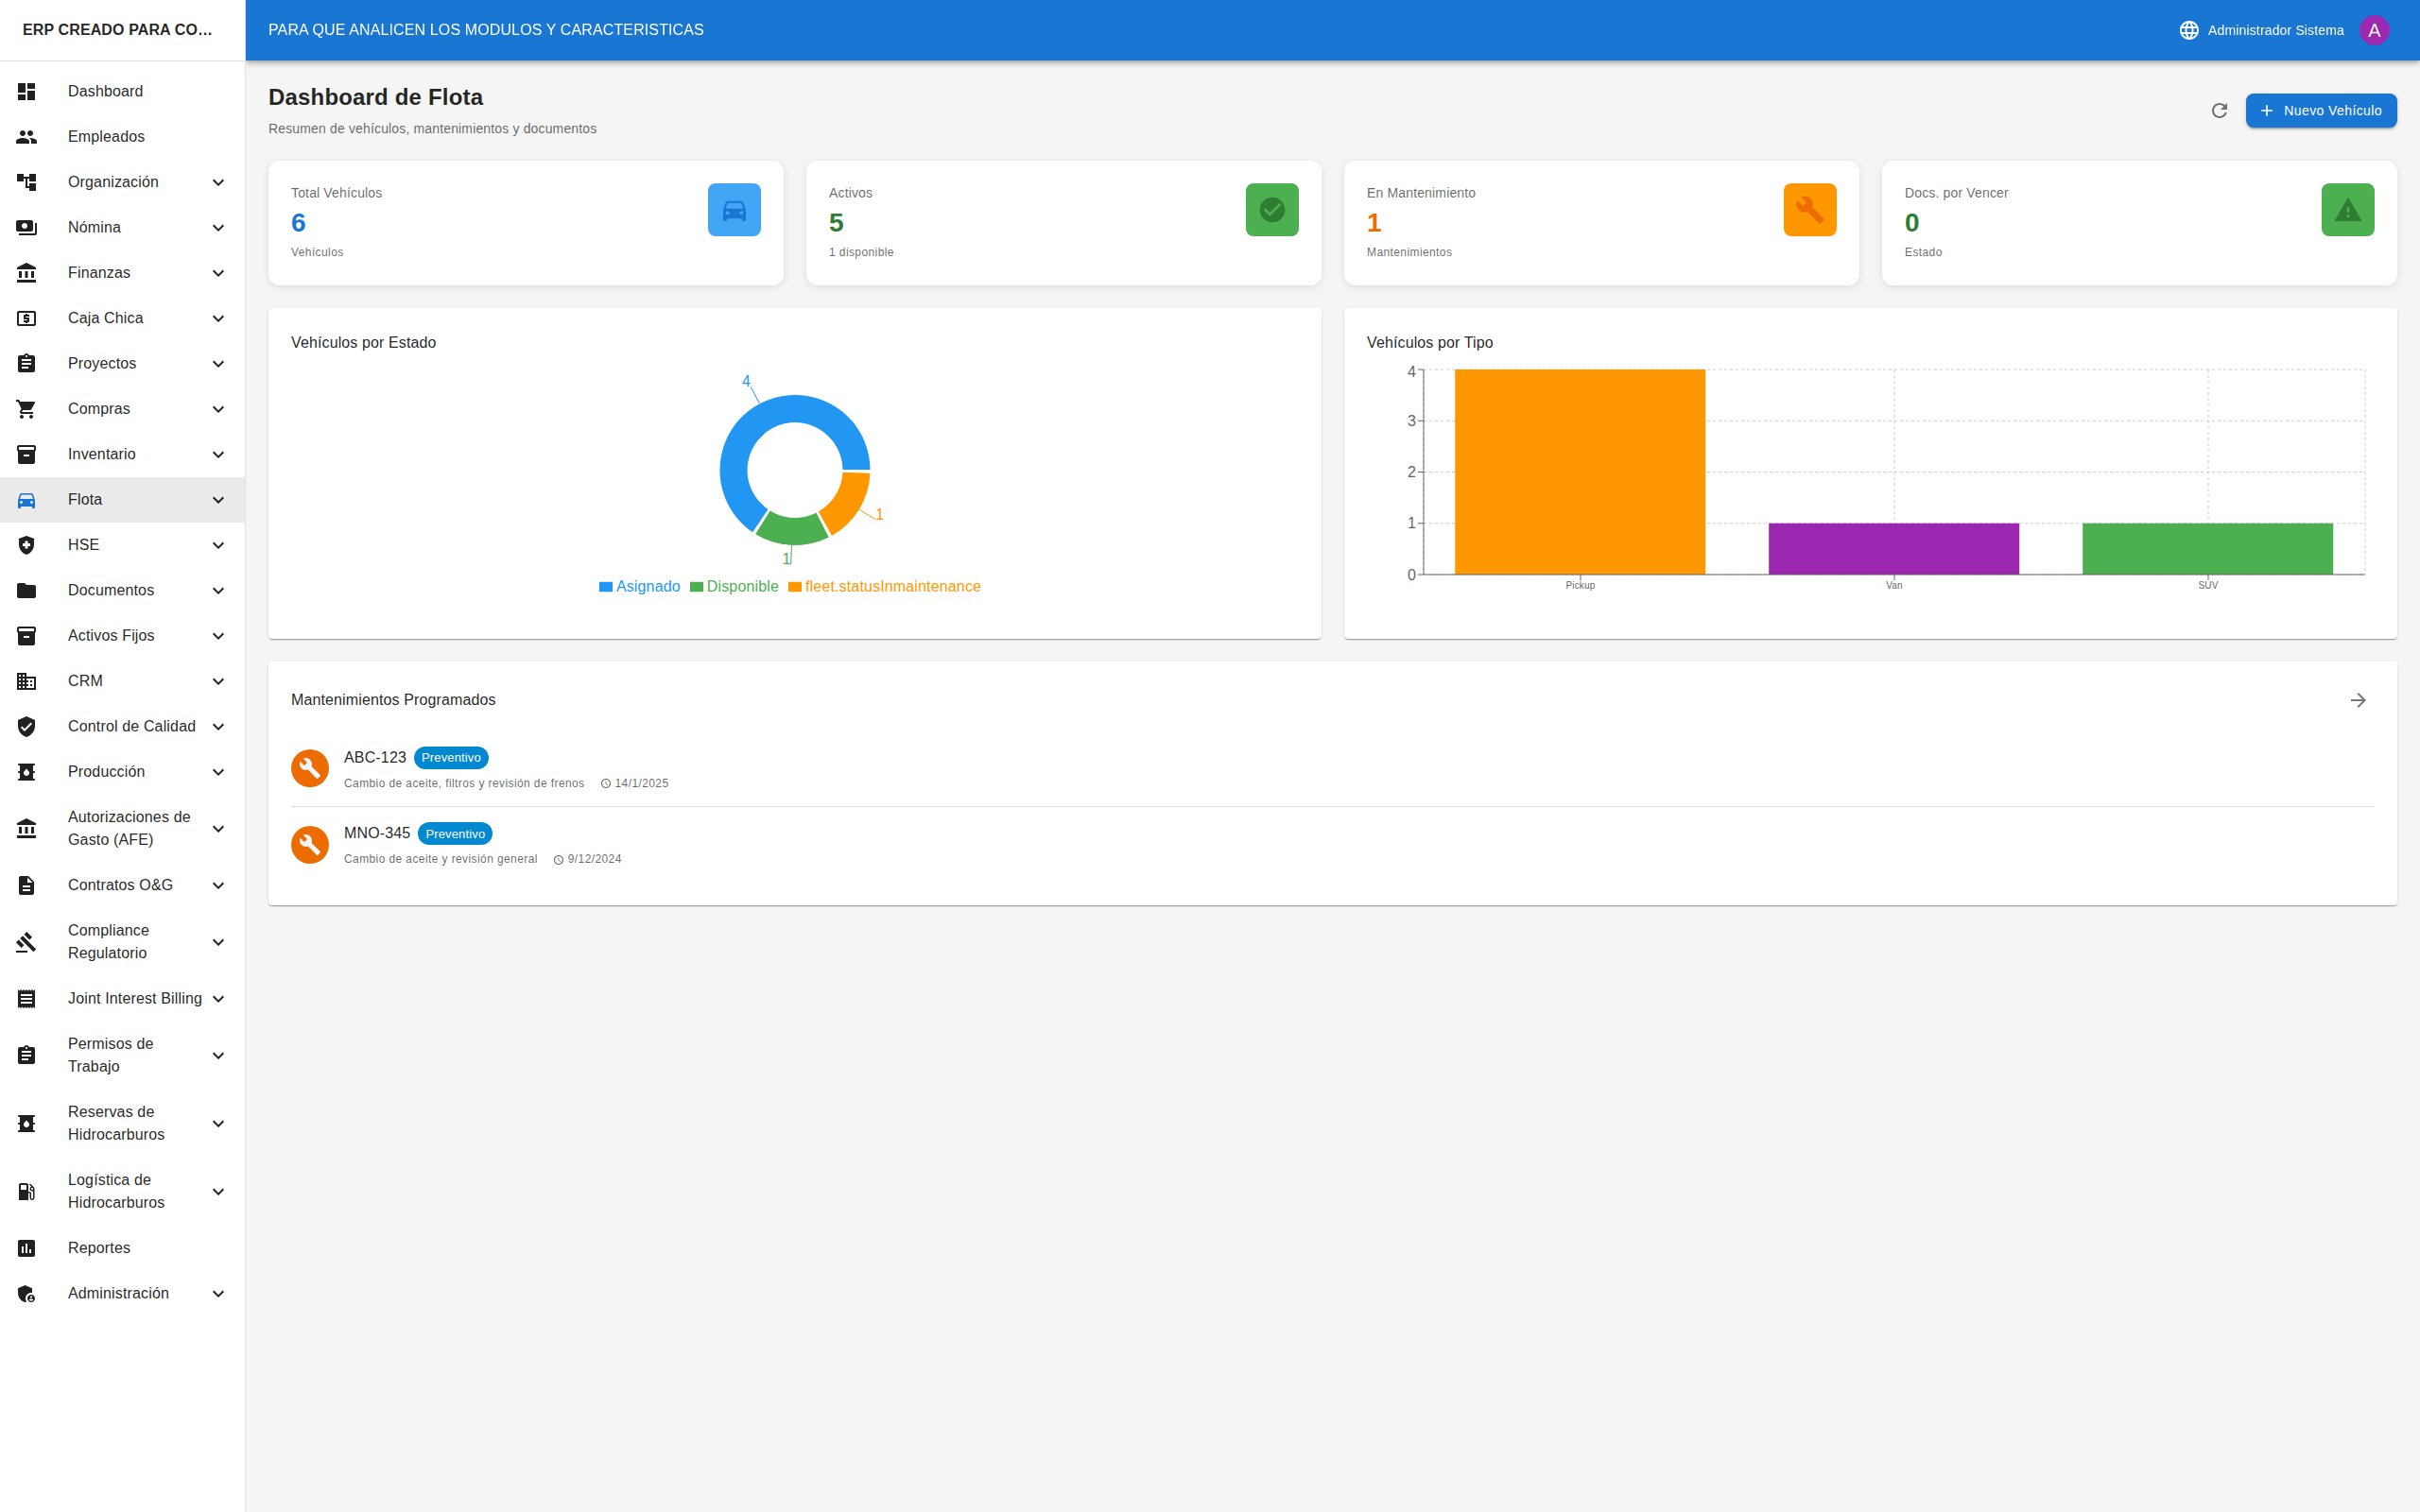2420x1512 pixels.
Task: Toggle the fleet.statusInmaintenance legend entry
Action: click(x=884, y=586)
